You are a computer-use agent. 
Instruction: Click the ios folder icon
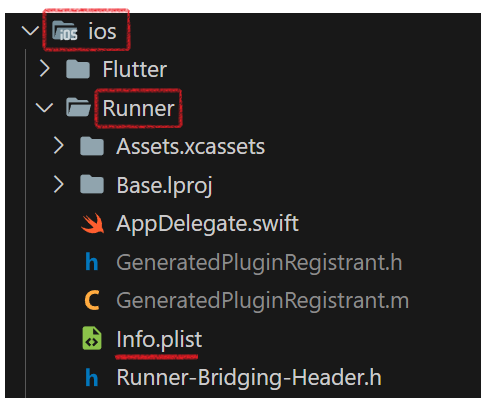(65, 31)
